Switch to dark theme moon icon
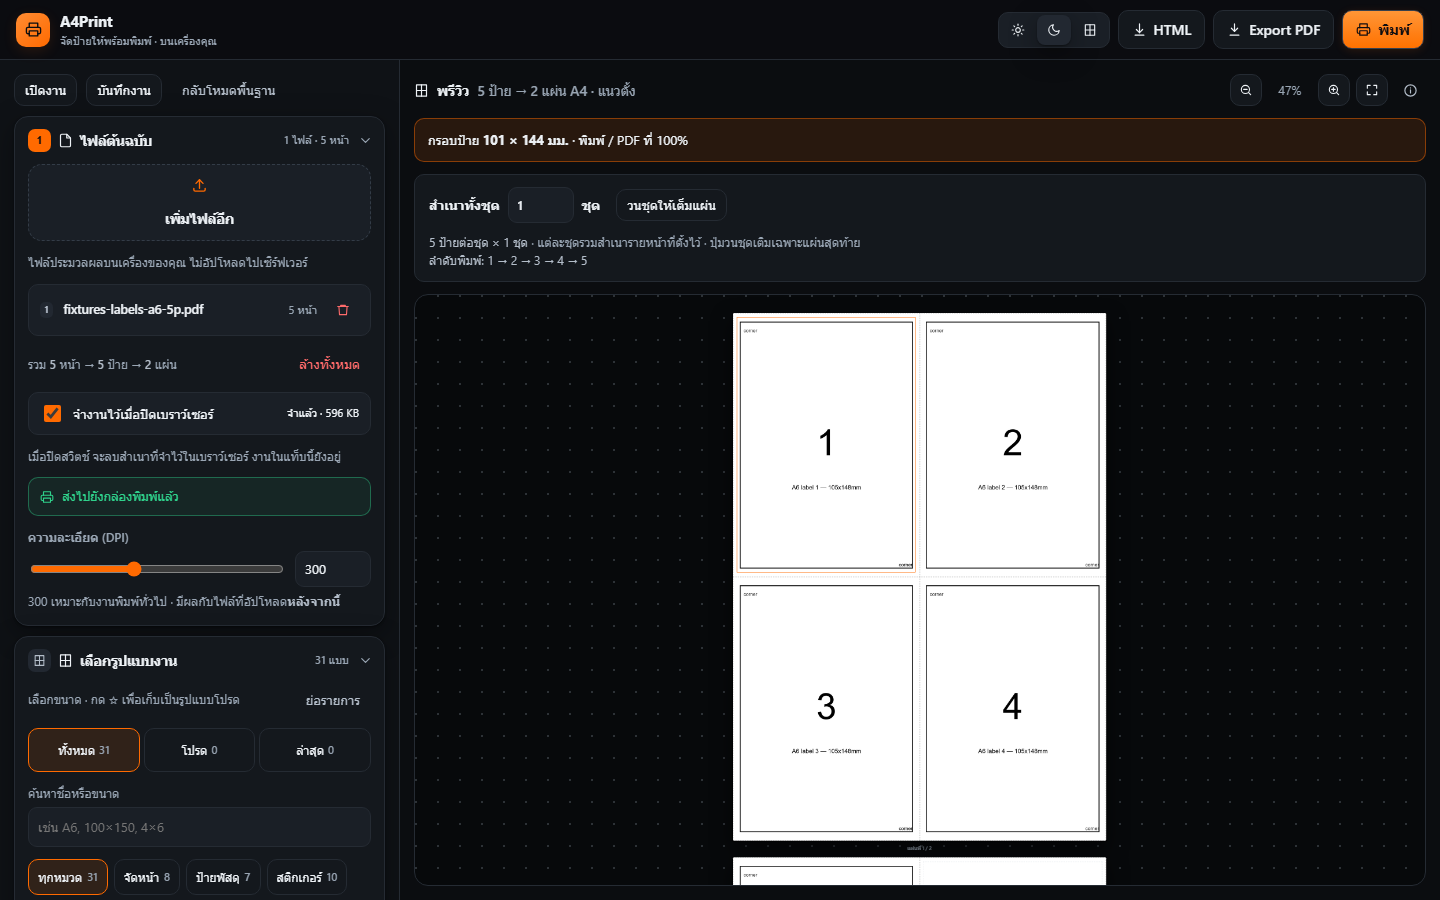 coord(1054,30)
